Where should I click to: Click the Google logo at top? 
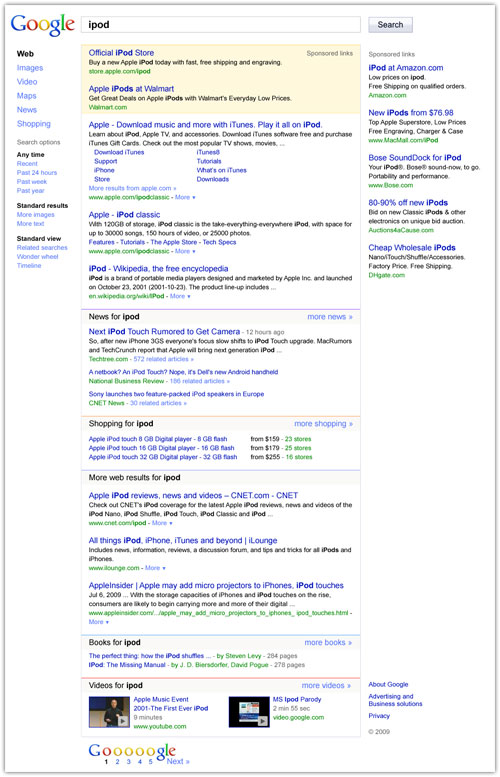click(x=43, y=25)
